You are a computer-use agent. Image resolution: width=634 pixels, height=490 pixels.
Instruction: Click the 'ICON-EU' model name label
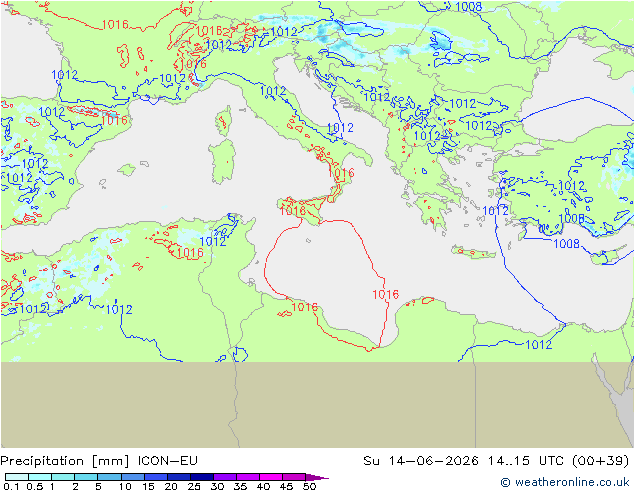pyautogui.click(x=167, y=461)
